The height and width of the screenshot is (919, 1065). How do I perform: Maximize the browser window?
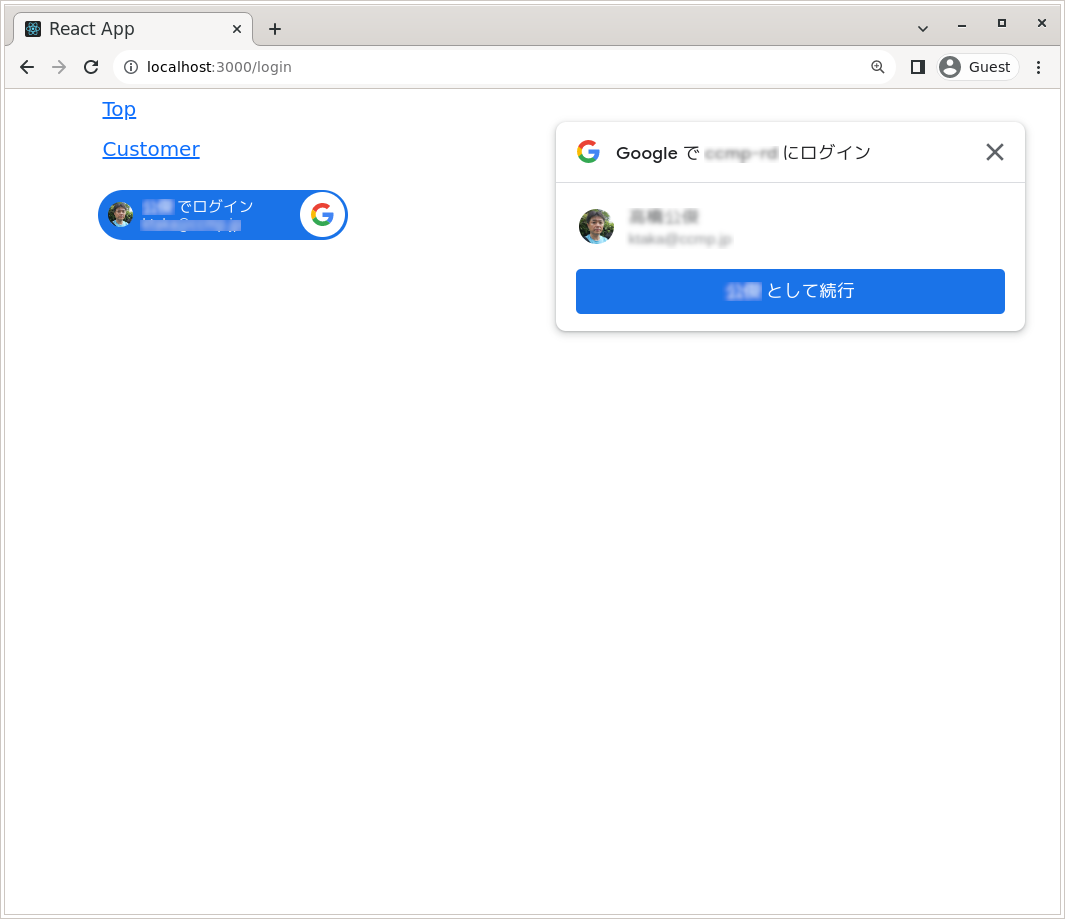point(1001,23)
